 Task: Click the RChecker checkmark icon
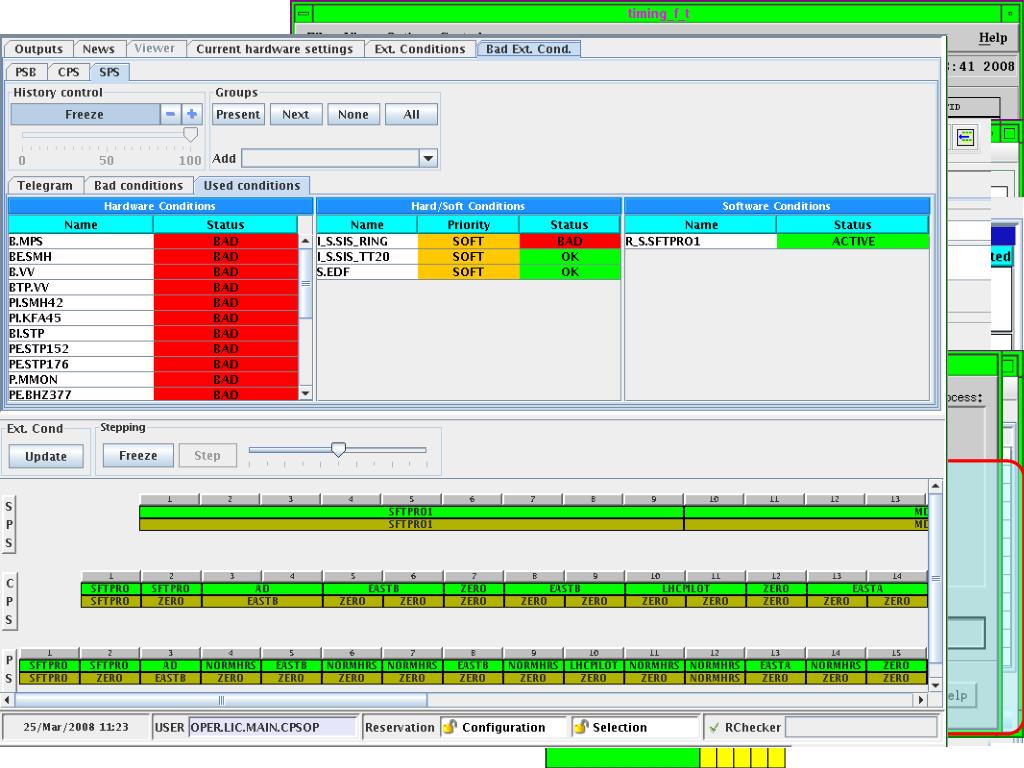714,727
